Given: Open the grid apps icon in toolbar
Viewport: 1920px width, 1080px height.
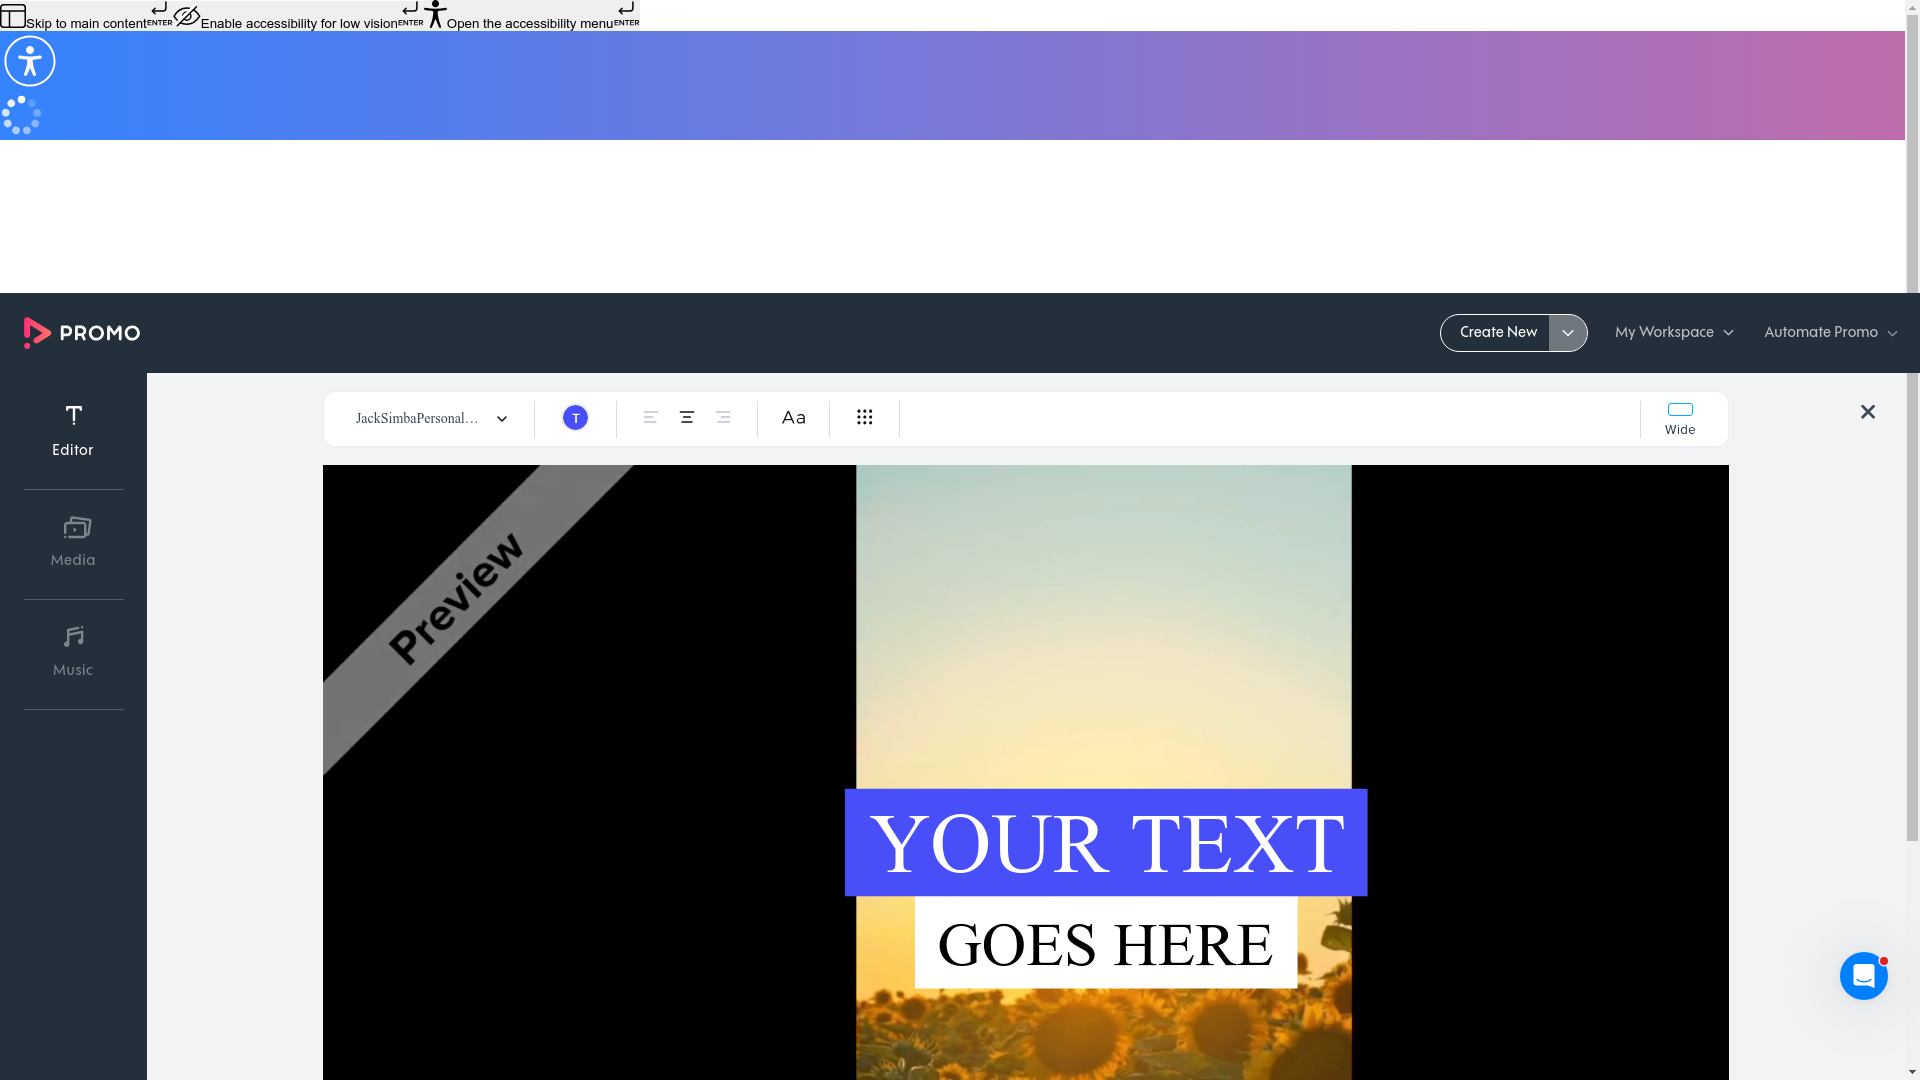Looking at the screenshot, I should (864, 418).
